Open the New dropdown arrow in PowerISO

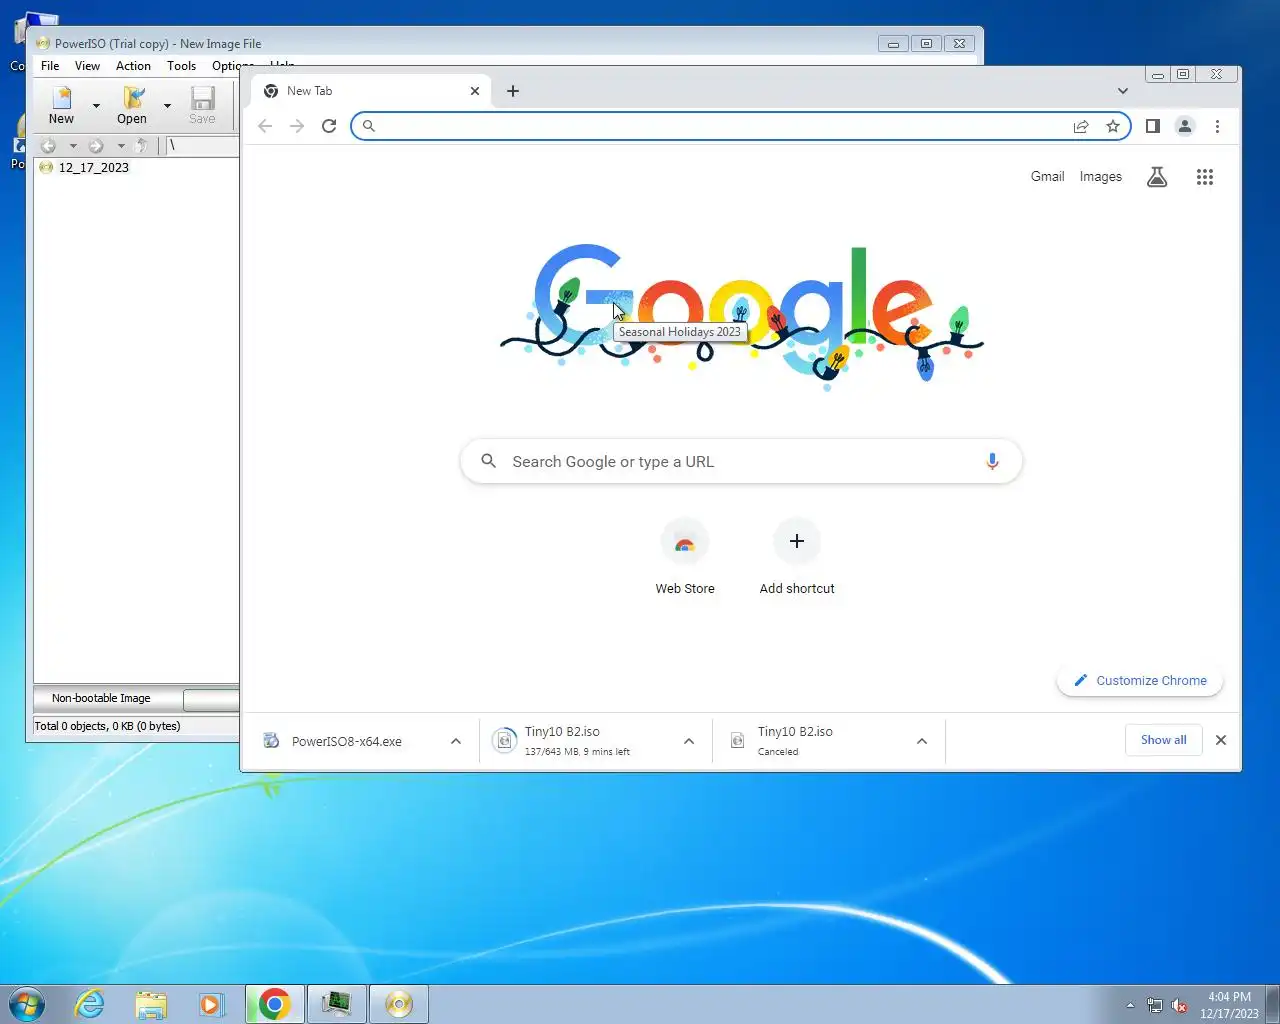point(96,105)
